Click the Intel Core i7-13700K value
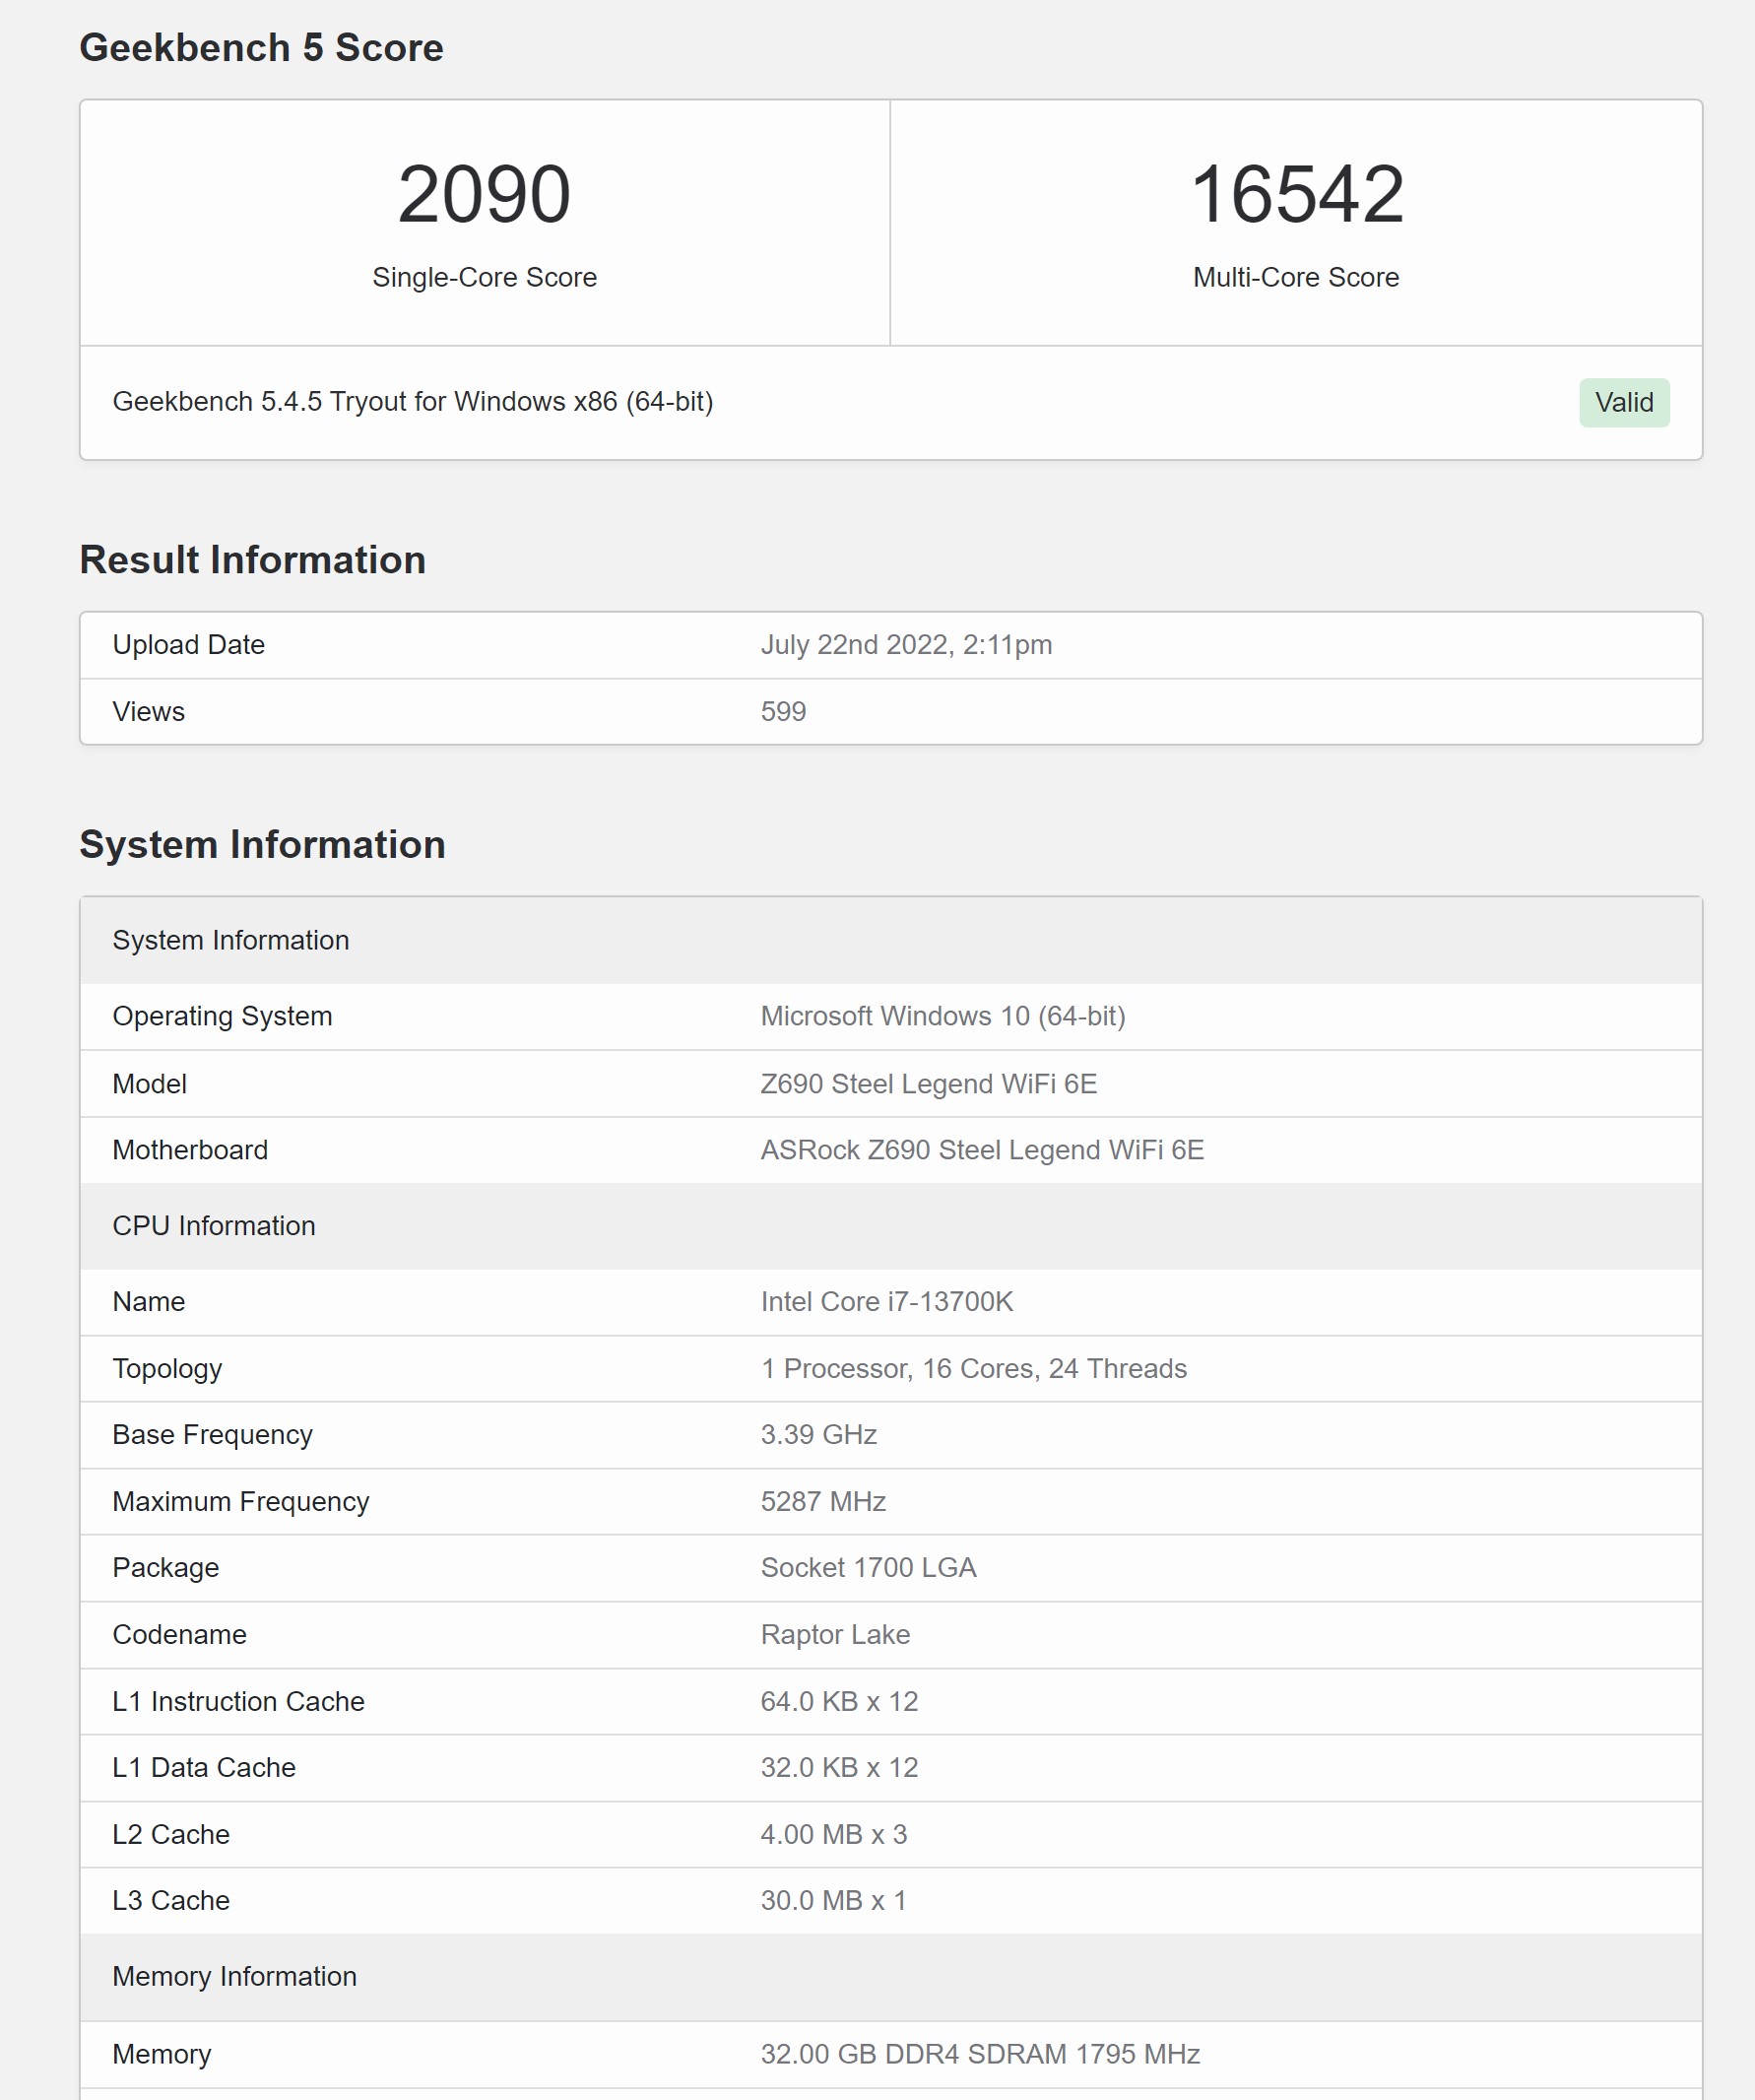 pos(887,1302)
